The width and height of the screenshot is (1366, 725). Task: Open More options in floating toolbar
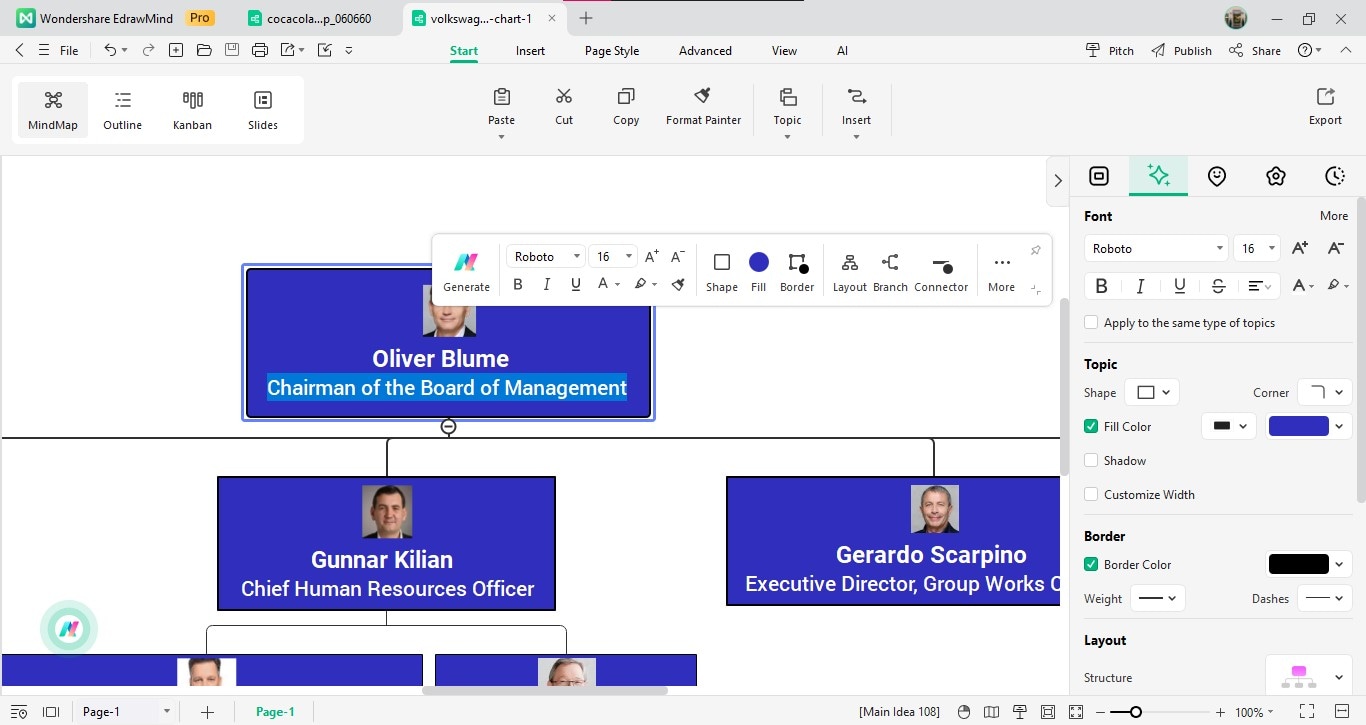point(1001,271)
